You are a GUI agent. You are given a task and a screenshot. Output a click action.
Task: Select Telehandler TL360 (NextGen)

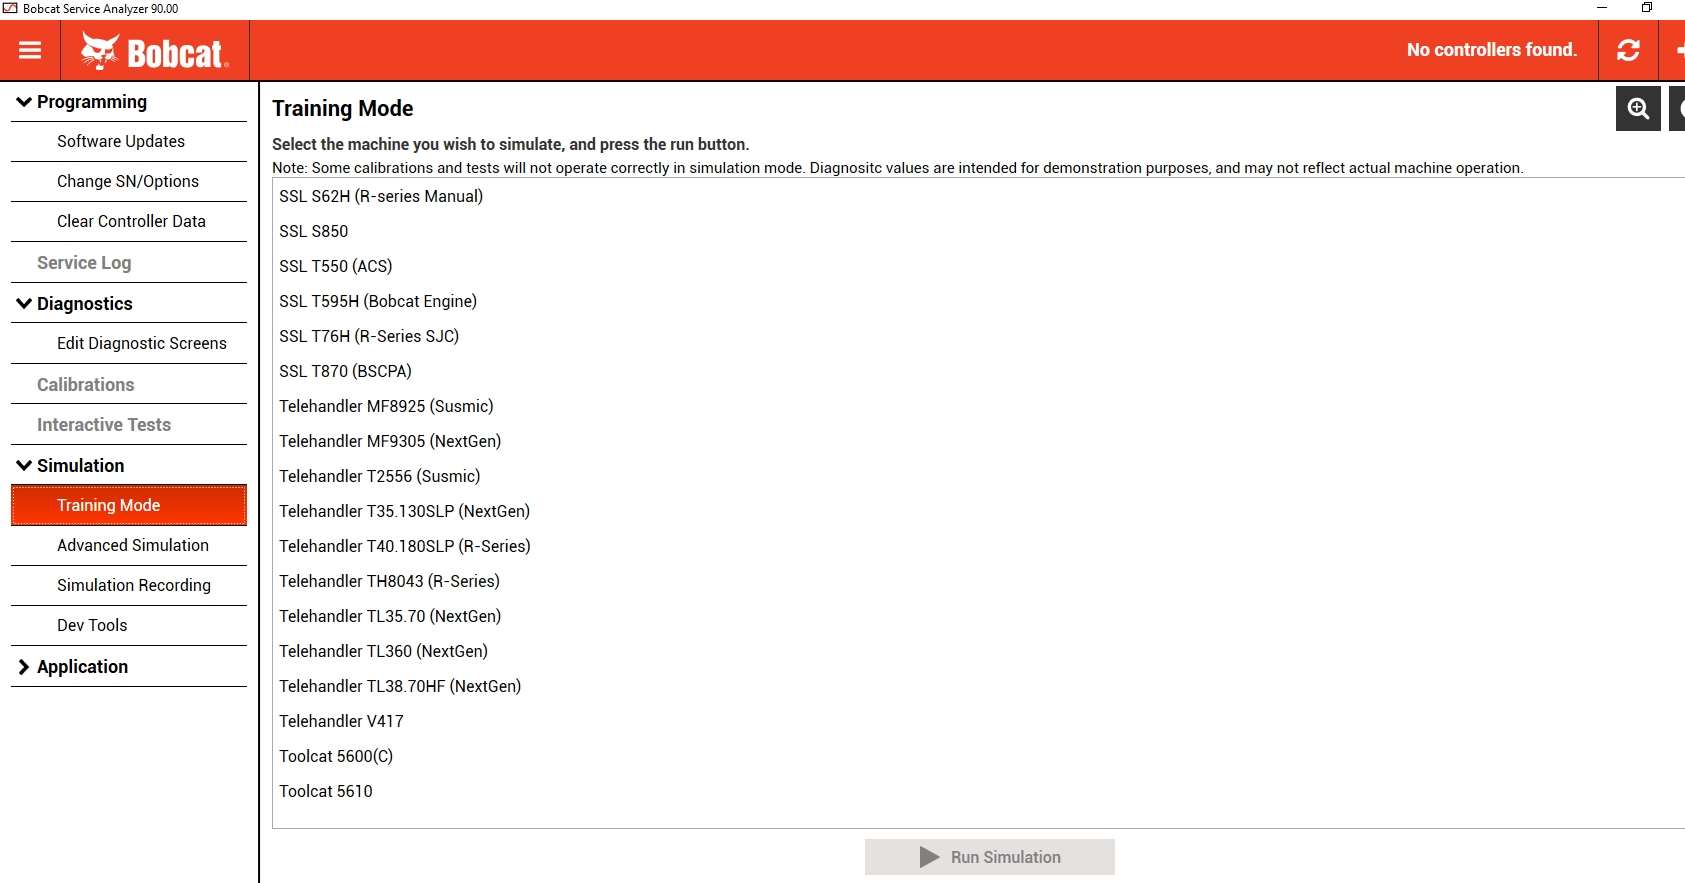(383, 651)
